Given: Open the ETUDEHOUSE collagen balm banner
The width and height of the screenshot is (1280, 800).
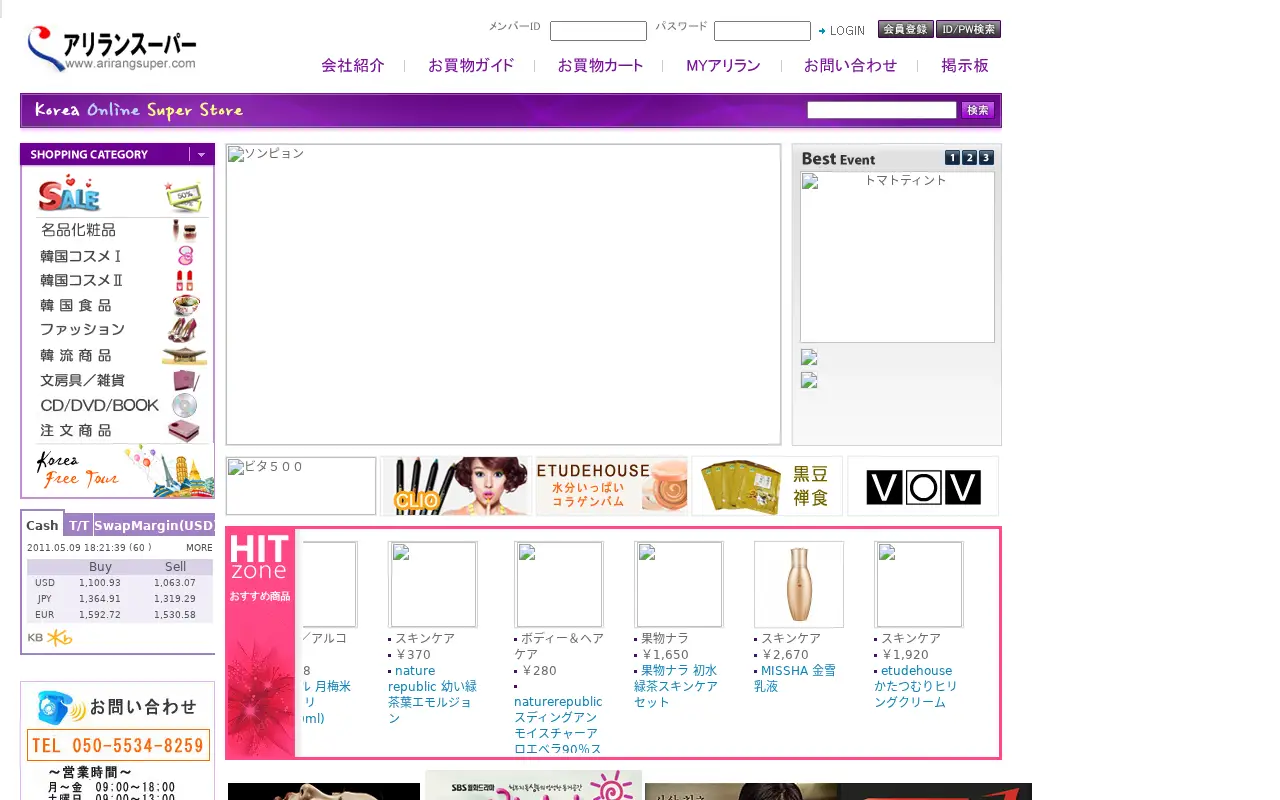Looking at the screenshot, I should pos(611,486).
